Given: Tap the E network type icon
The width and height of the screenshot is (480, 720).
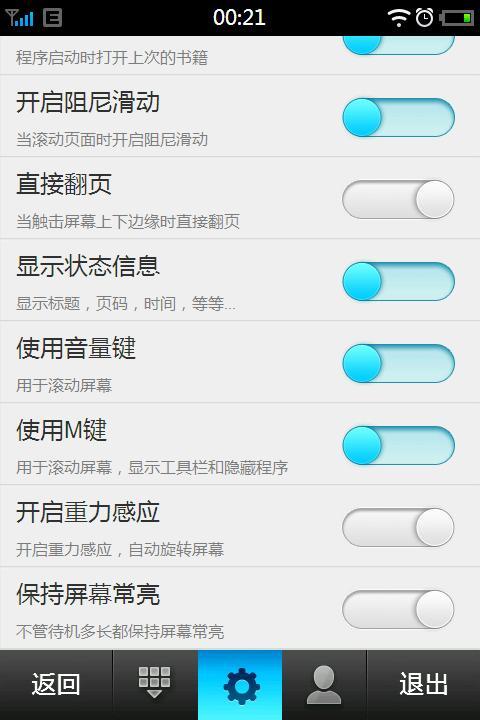Looking at the screenshot, I should tap(52, 18).
